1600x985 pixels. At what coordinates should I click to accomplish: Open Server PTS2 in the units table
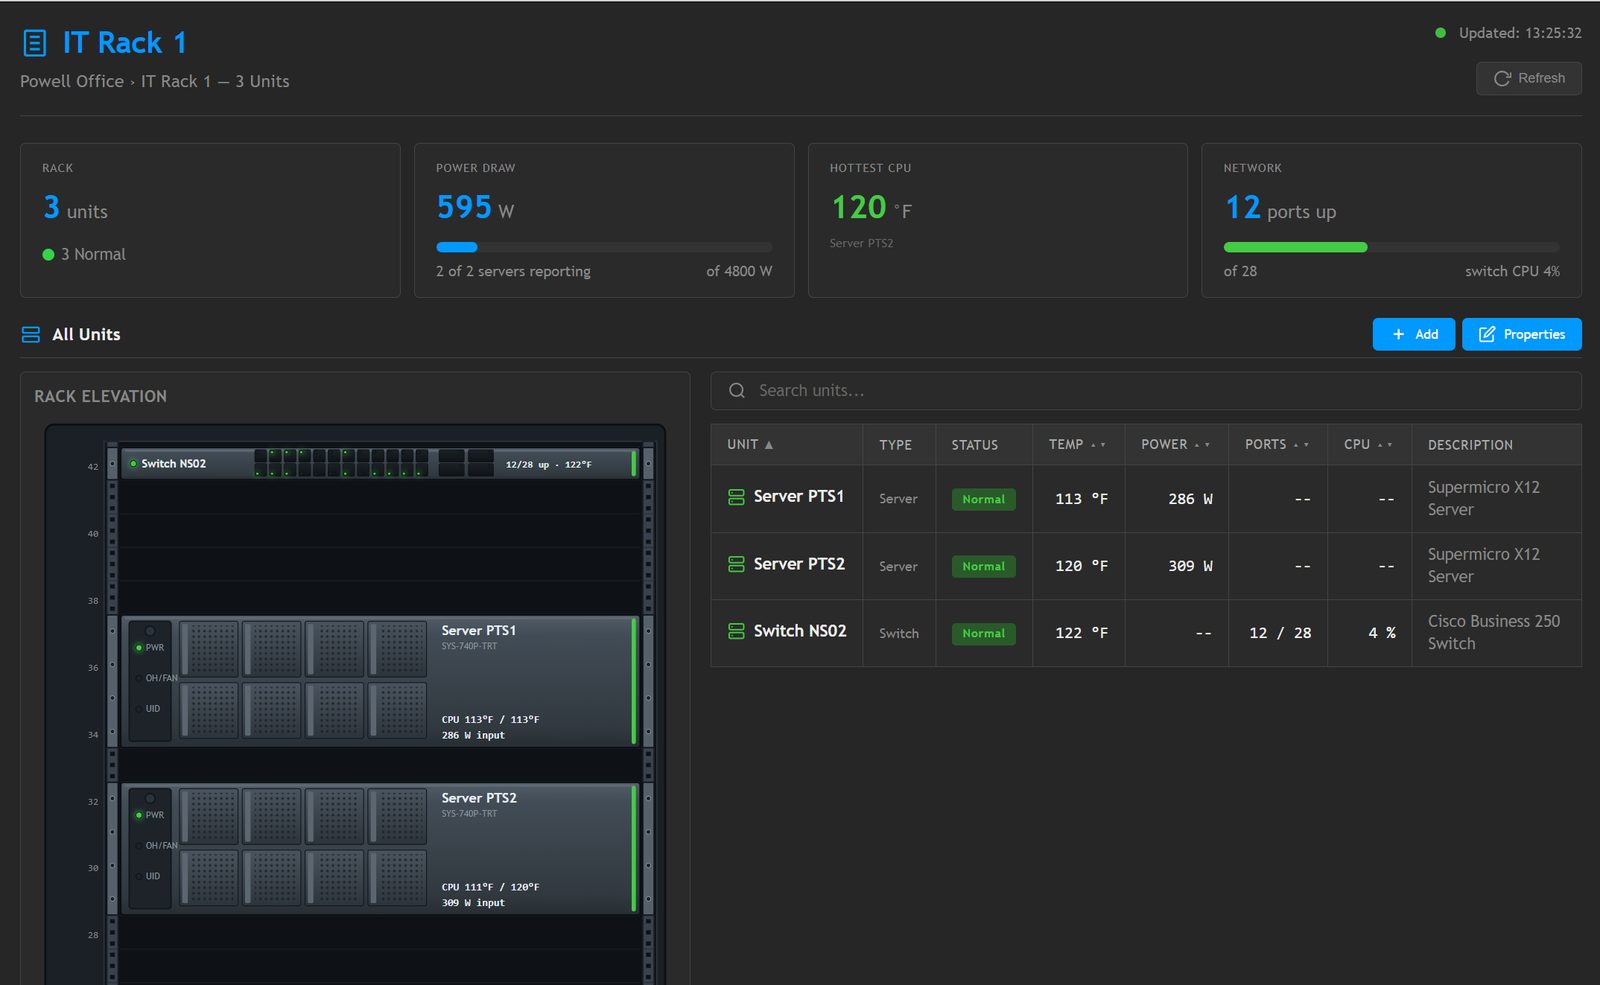(799, 564)
